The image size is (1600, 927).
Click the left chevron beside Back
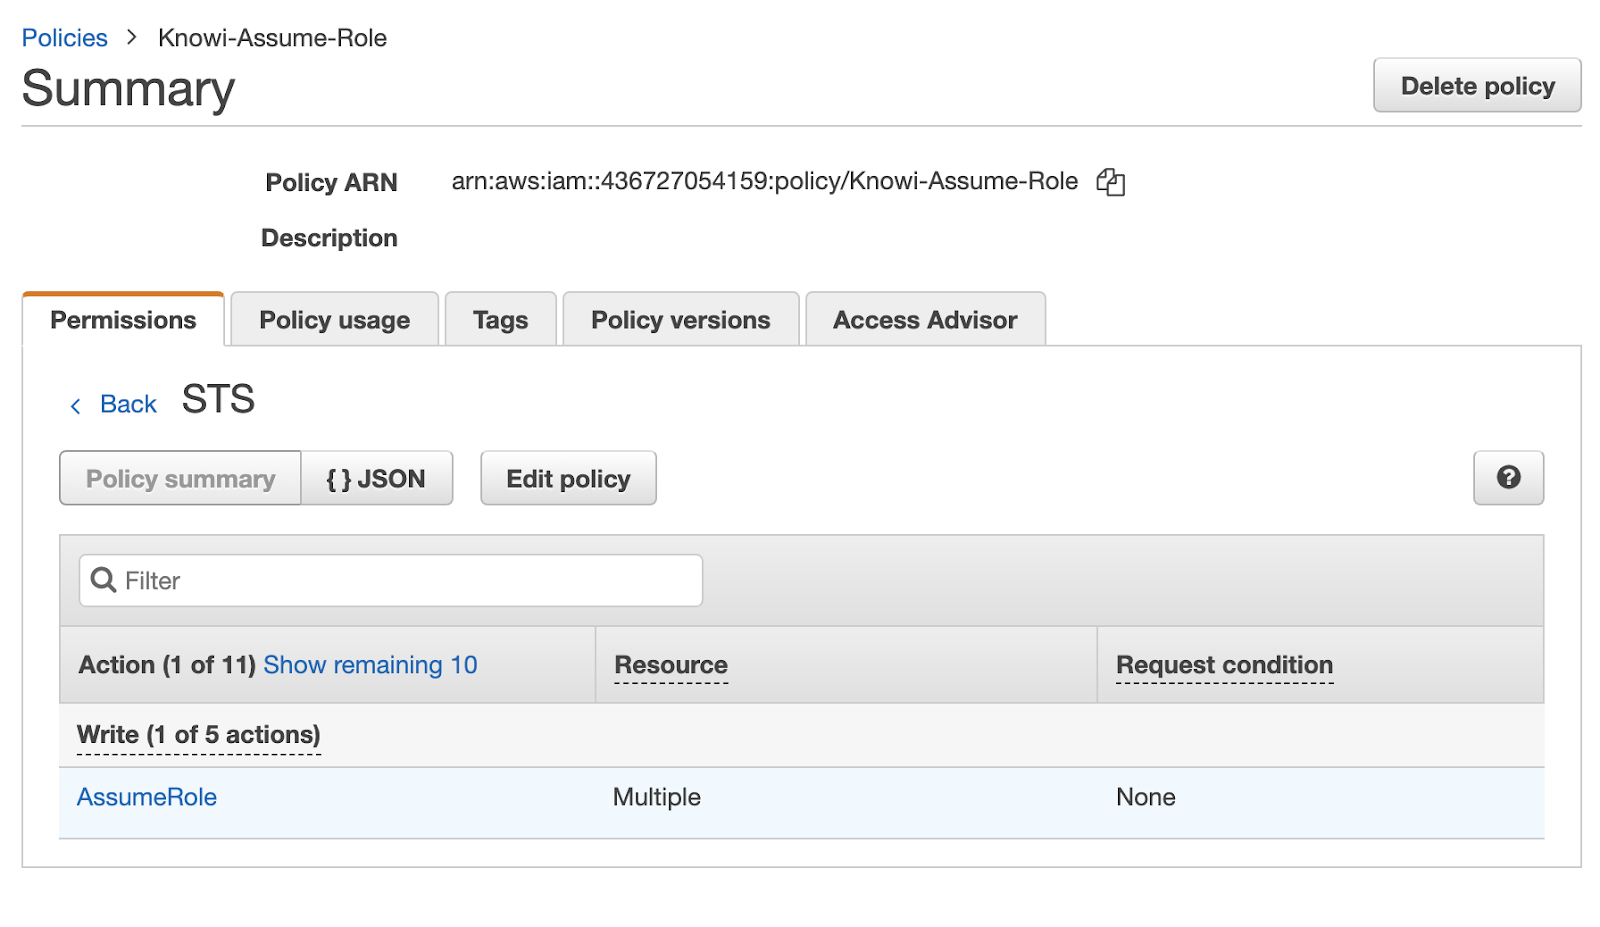(76, 405)
